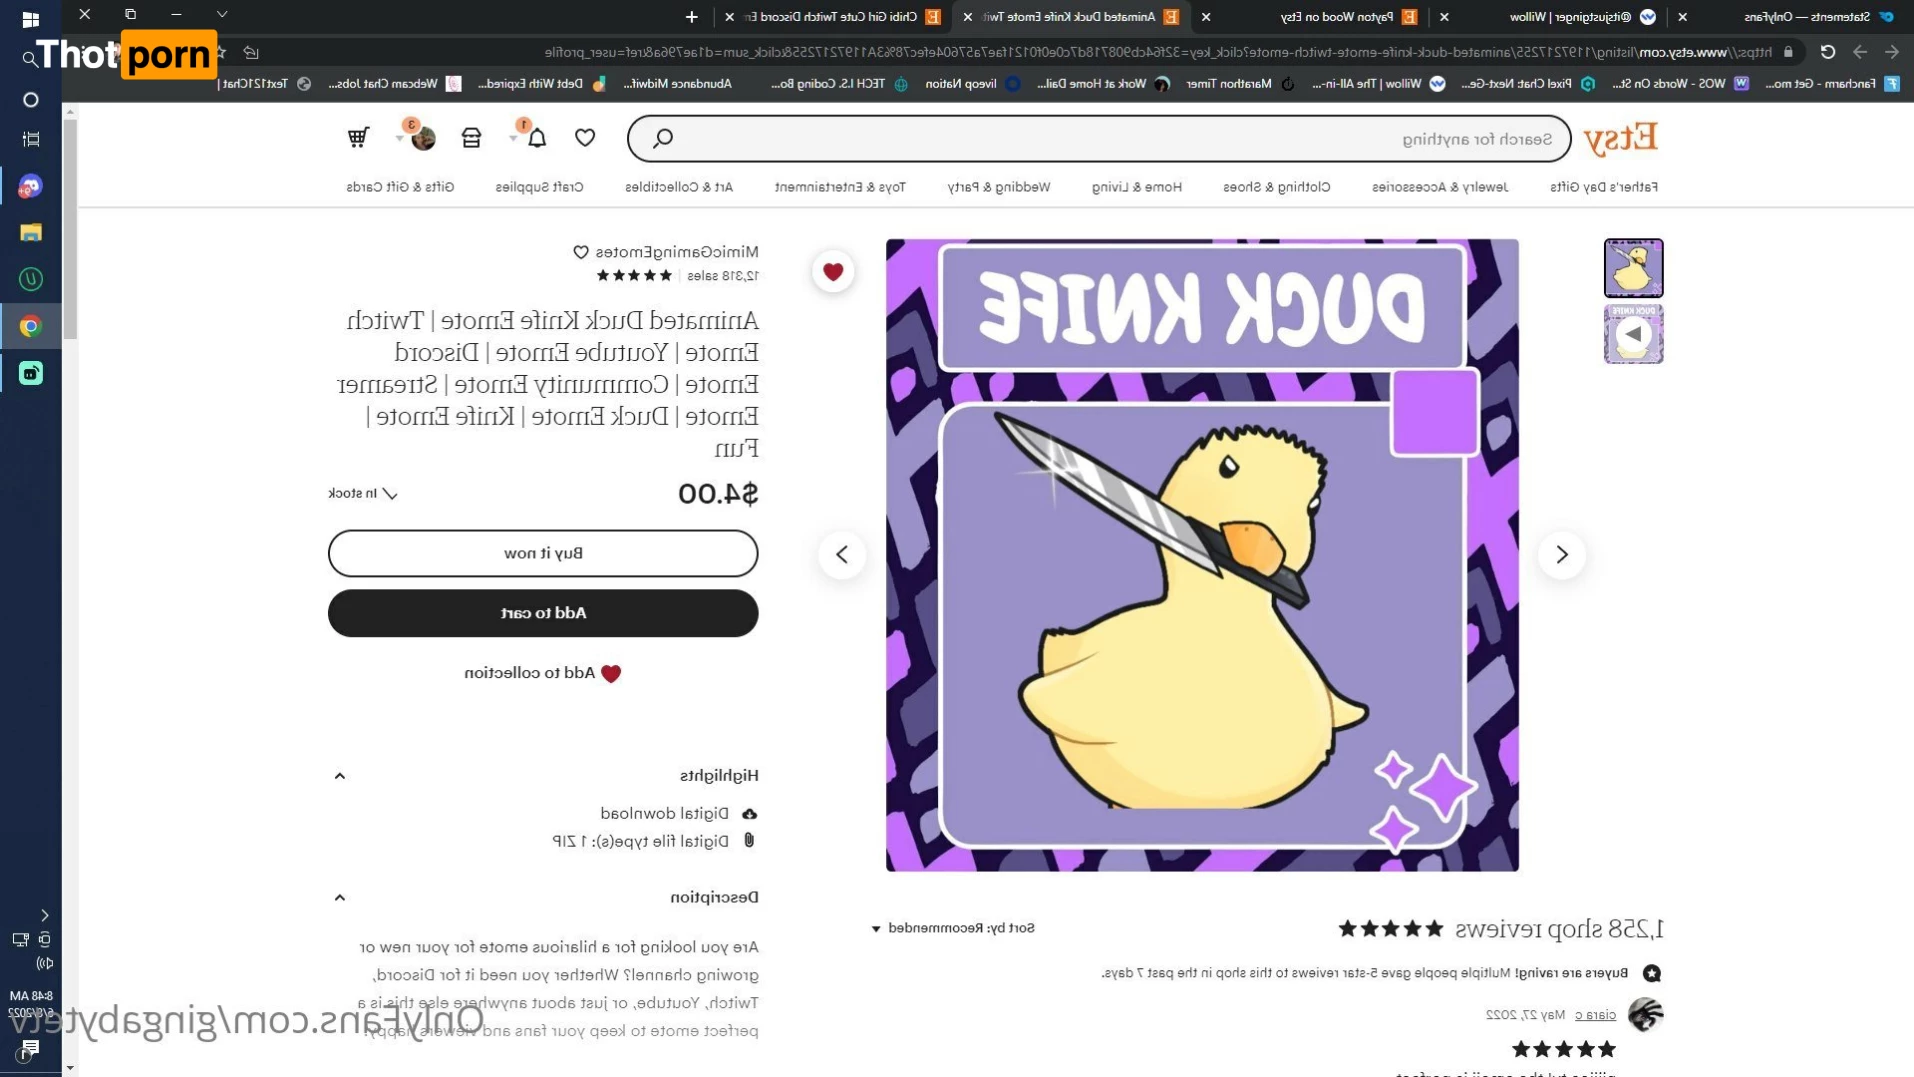The width and height of the screenshot is (1914, 1077).
Task: Reload the page with browser refresh icon
Action: click(x=1827, y=52)
